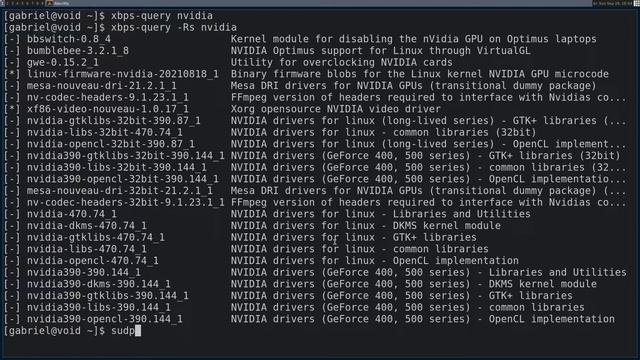Select package name gwe-0.15.2_1
The image size is (640, 360).
pyautogui.click(x=63, y=62)
